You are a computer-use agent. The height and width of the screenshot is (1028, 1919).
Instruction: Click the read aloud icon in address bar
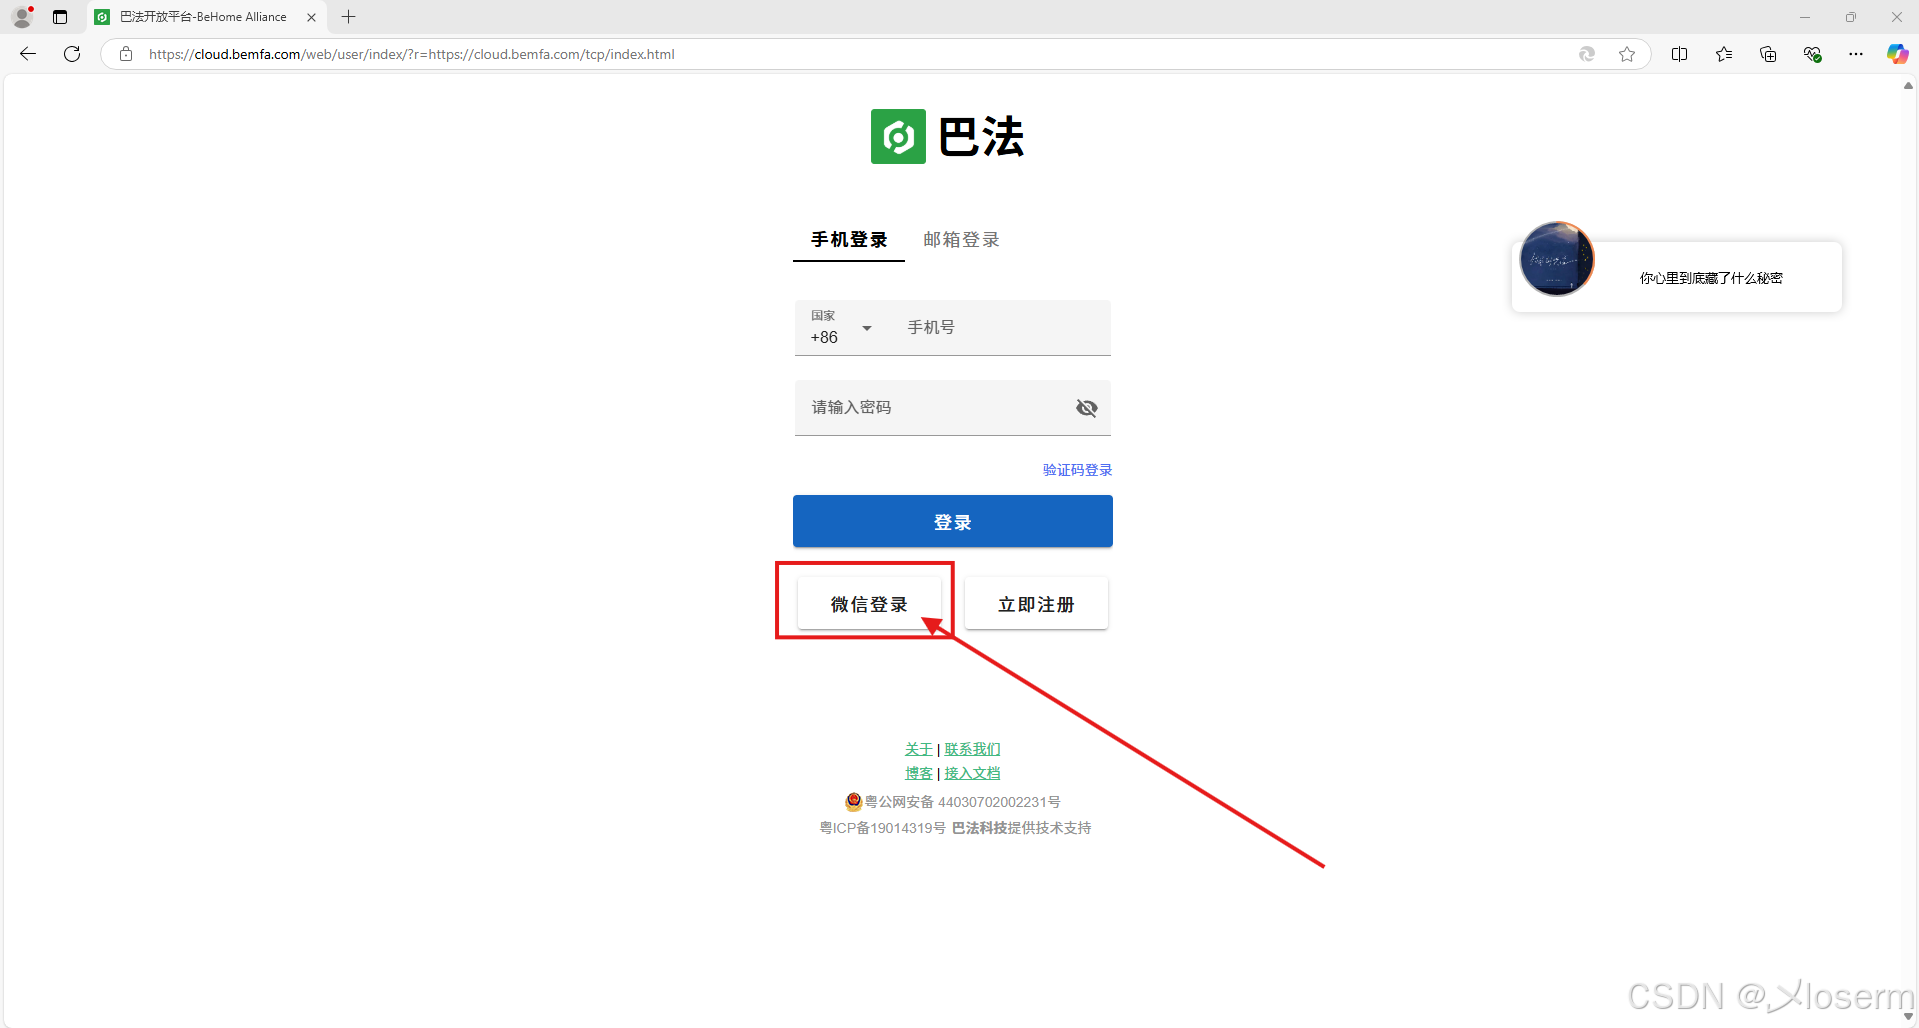[1587, 54]
